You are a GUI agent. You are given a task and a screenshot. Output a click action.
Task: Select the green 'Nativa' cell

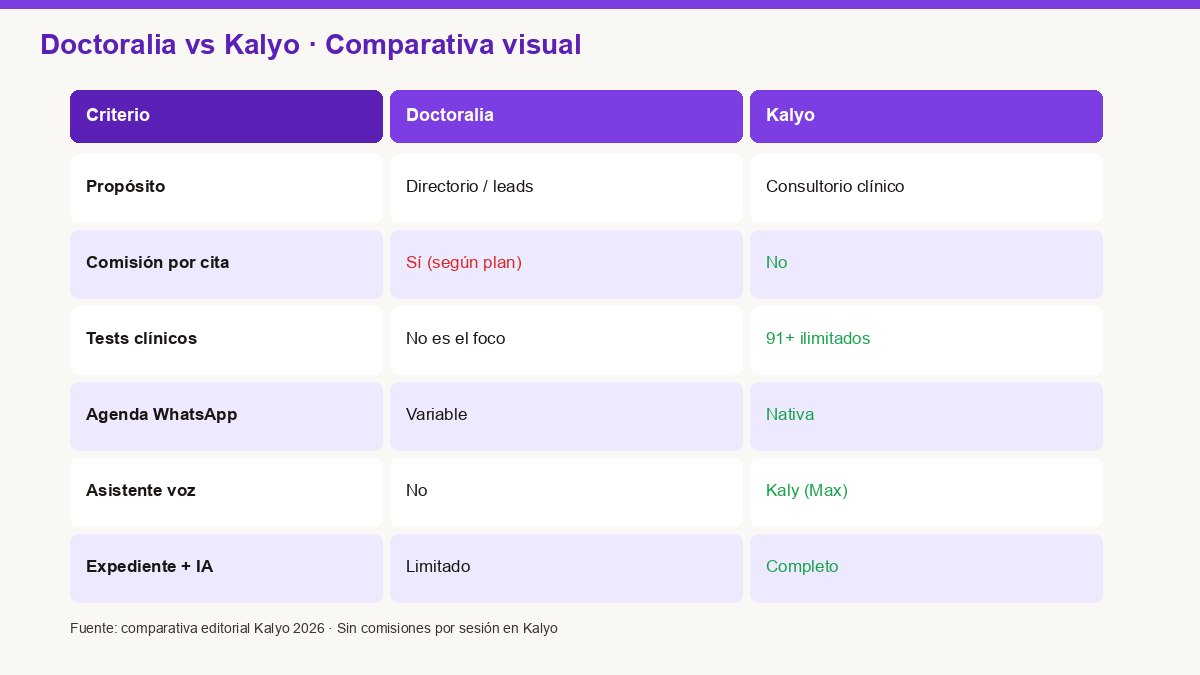pyautogui.click(x=926, y=416)
